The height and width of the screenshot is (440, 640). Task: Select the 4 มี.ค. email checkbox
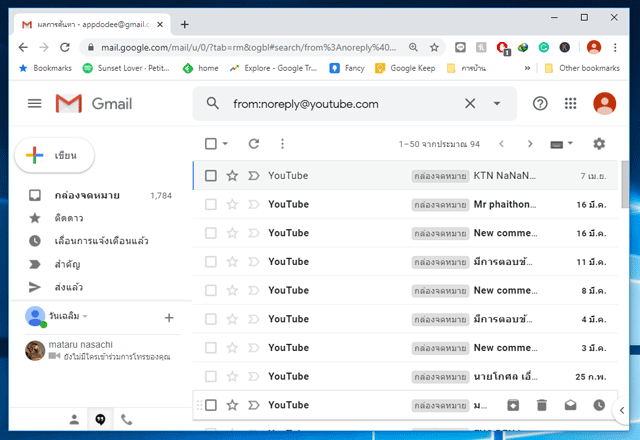[211, 319]
